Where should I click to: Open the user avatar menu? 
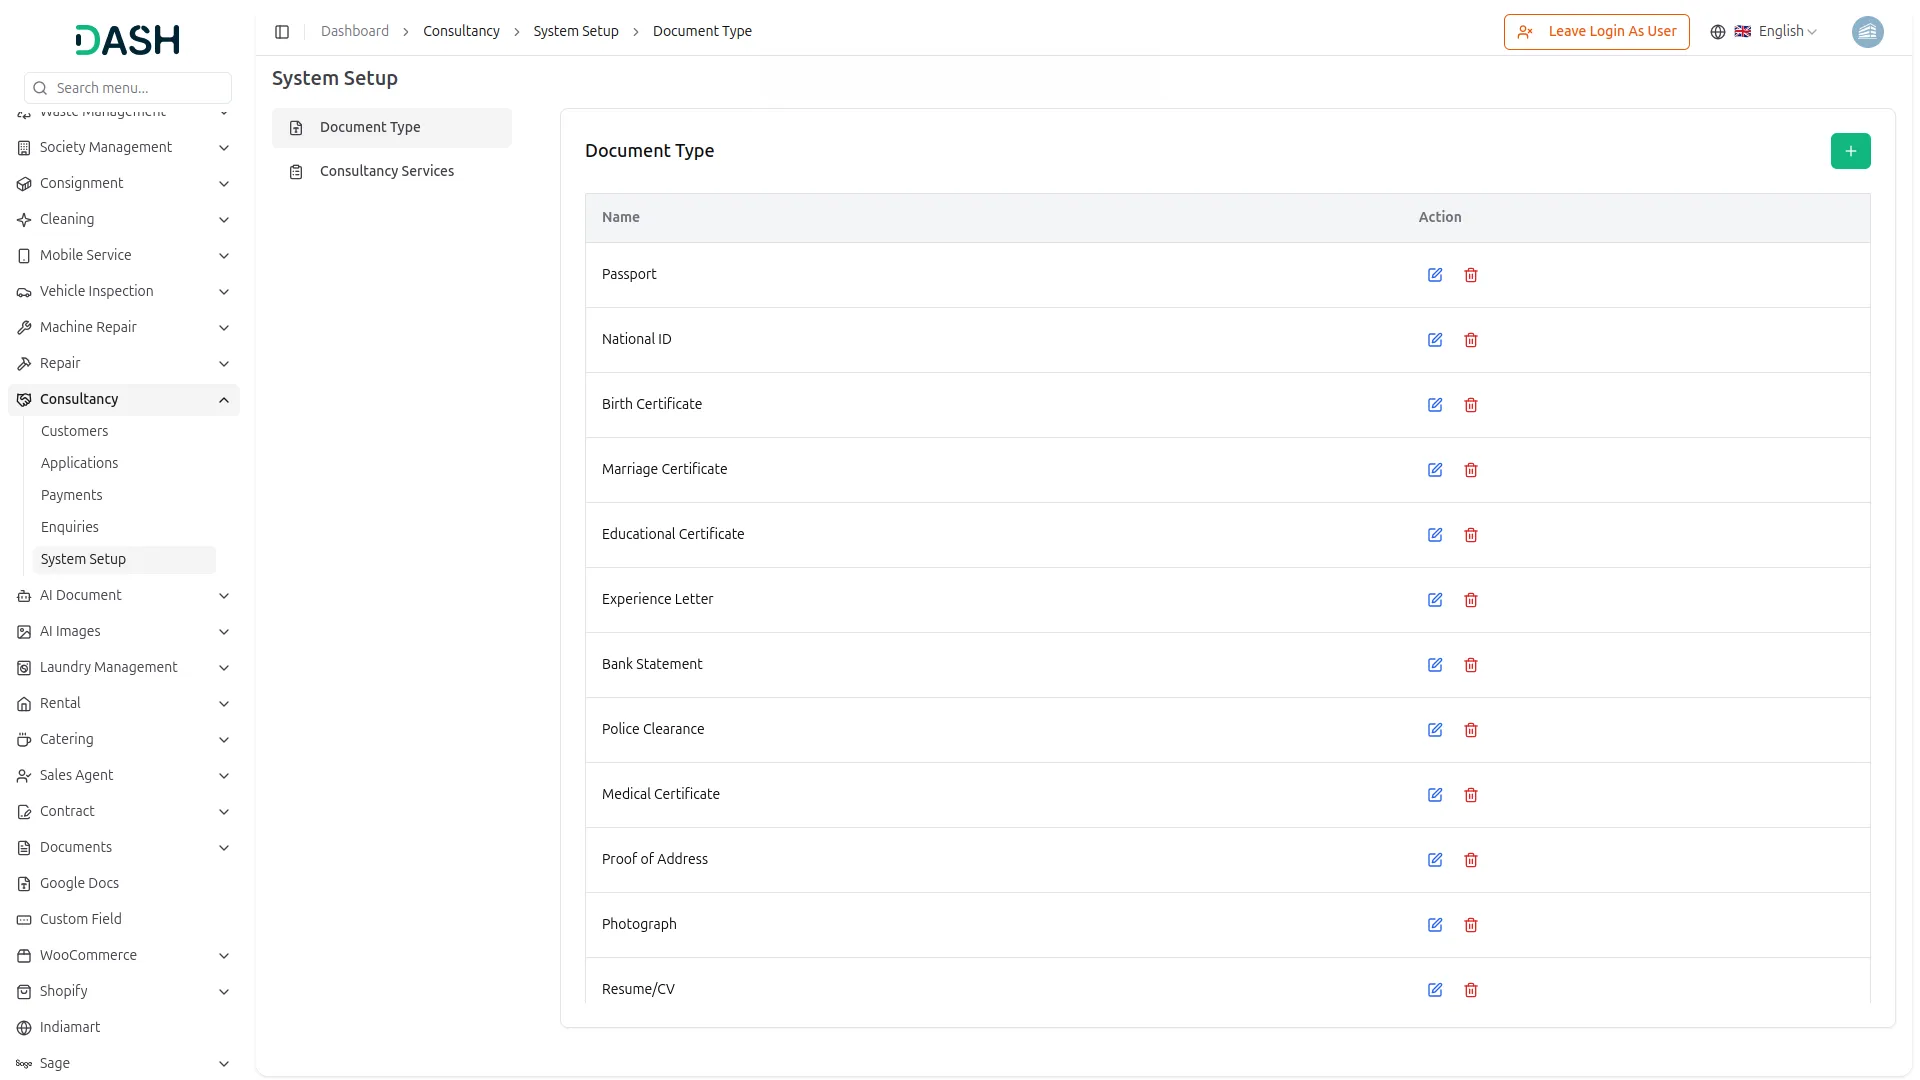point(1866,32)
